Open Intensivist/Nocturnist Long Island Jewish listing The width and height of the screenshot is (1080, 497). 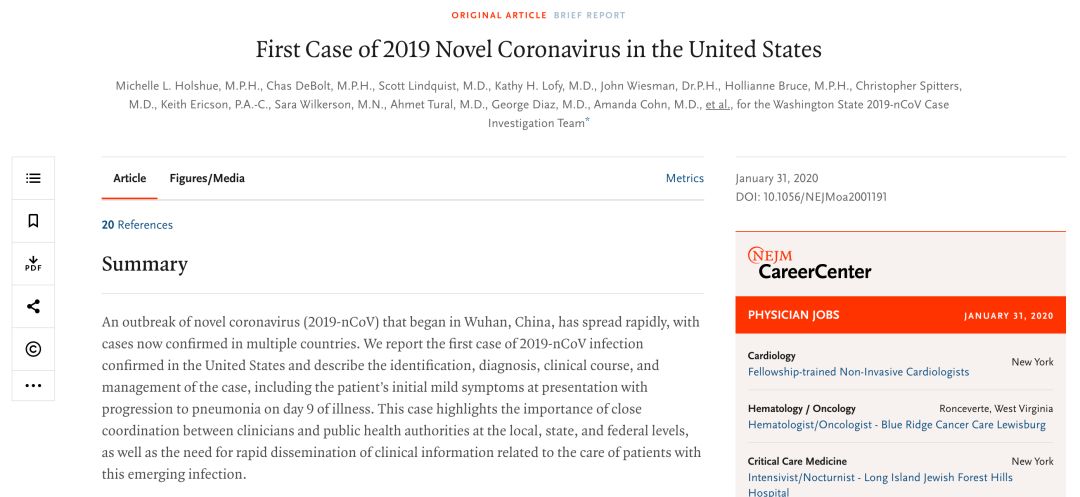[x=880, y=478]
